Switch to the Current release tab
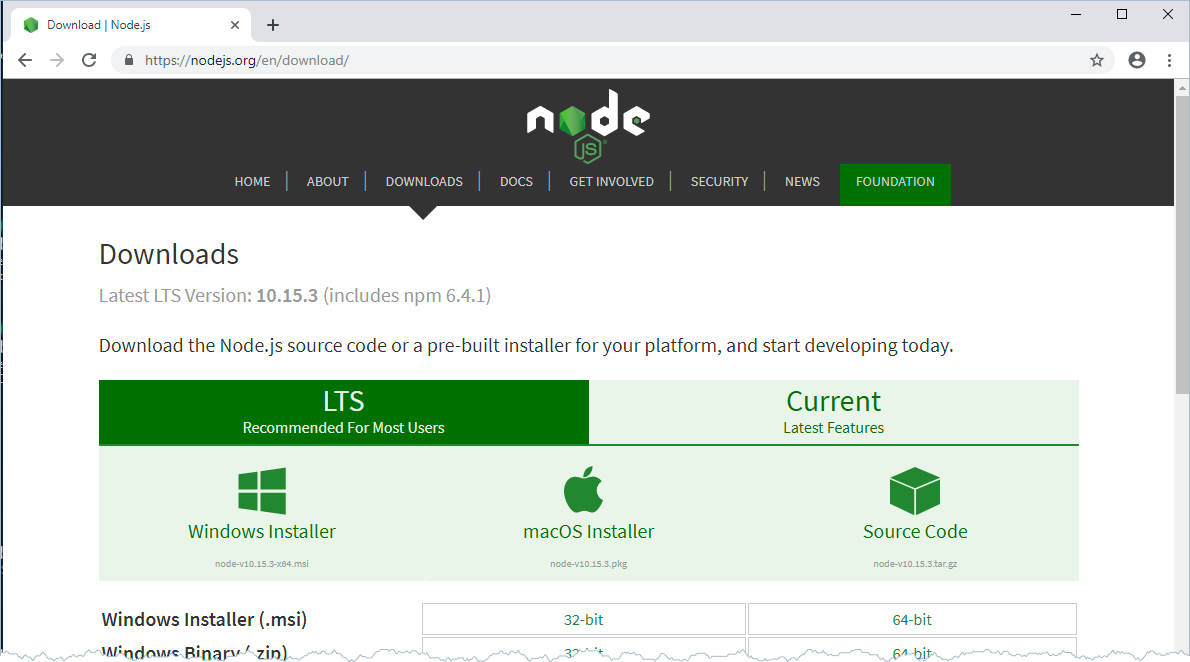 pyautogui.click(x=833, y=412)
